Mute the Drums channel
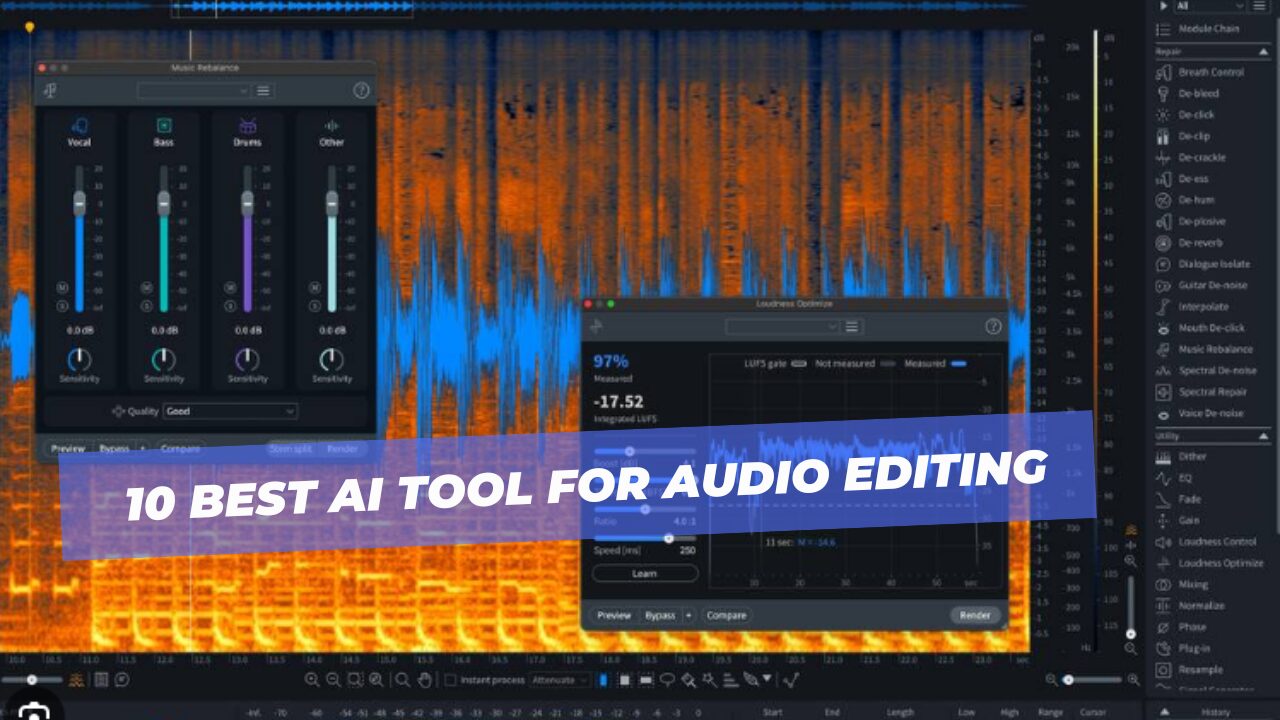The width and height of the screenshot is (1280, 720). click(230, 287)
